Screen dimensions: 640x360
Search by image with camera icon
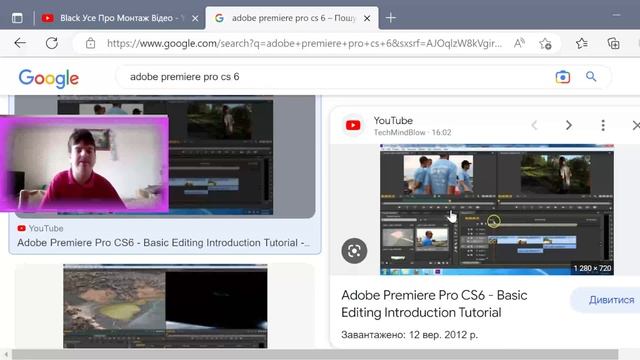pyautogui.click(x=562, y=77)
